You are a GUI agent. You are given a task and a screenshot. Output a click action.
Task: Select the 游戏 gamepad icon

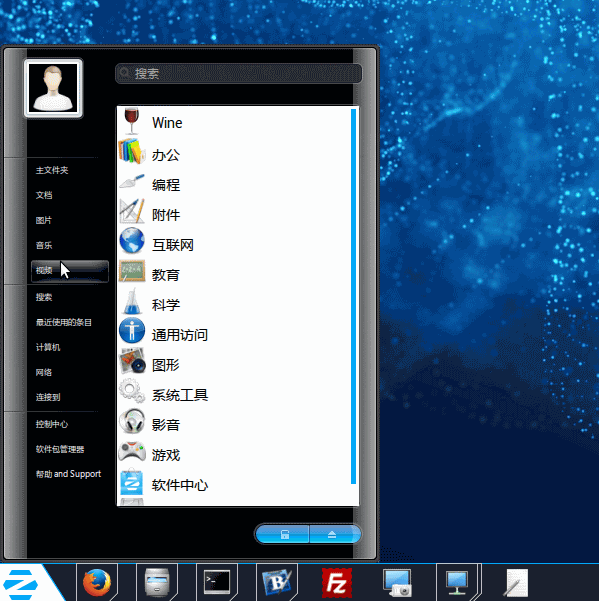click(x=132, y=452)
